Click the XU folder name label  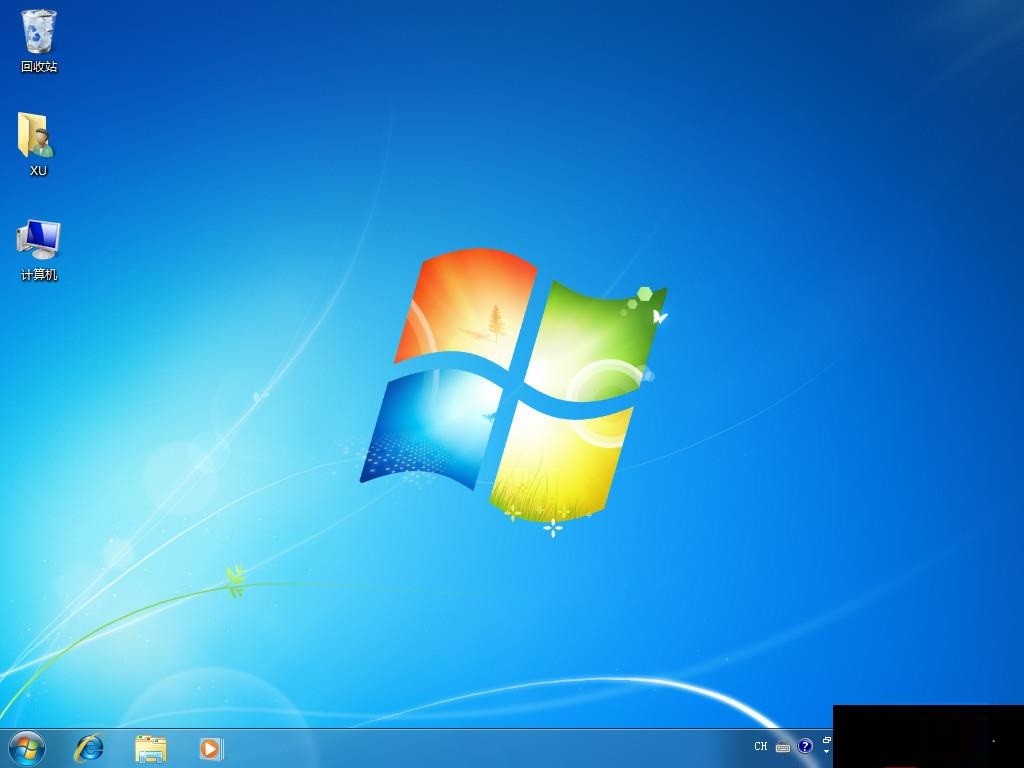tap(38, 171)
